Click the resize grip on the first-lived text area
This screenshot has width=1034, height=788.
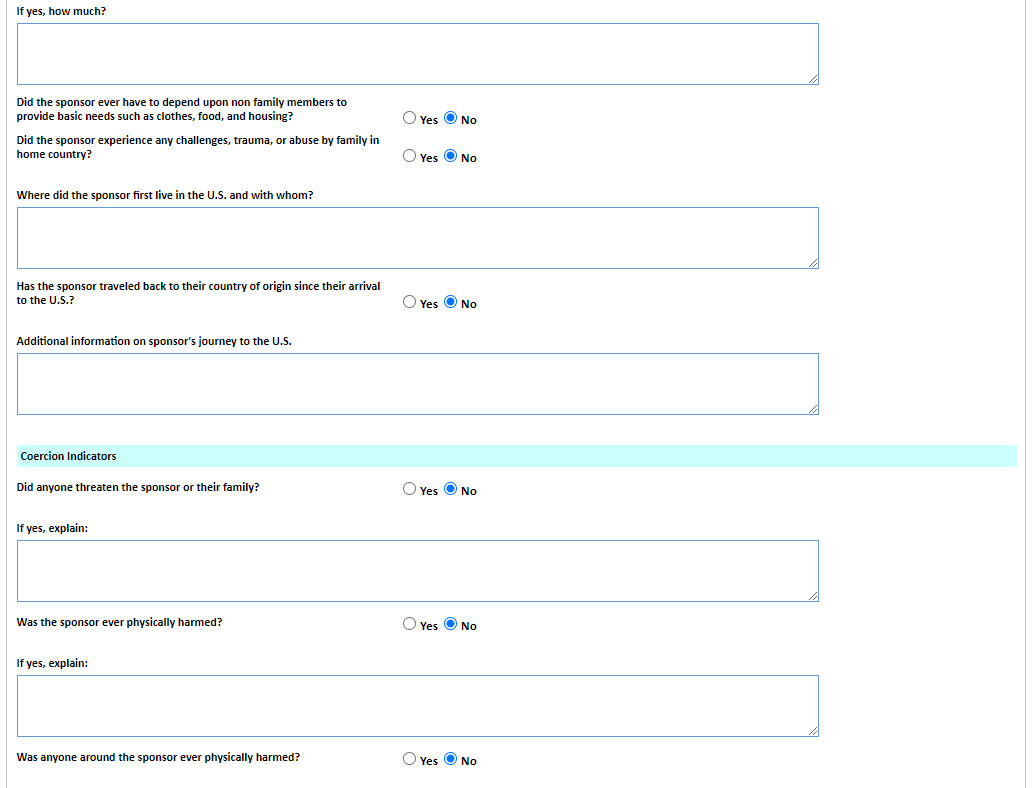click(813, 263)
